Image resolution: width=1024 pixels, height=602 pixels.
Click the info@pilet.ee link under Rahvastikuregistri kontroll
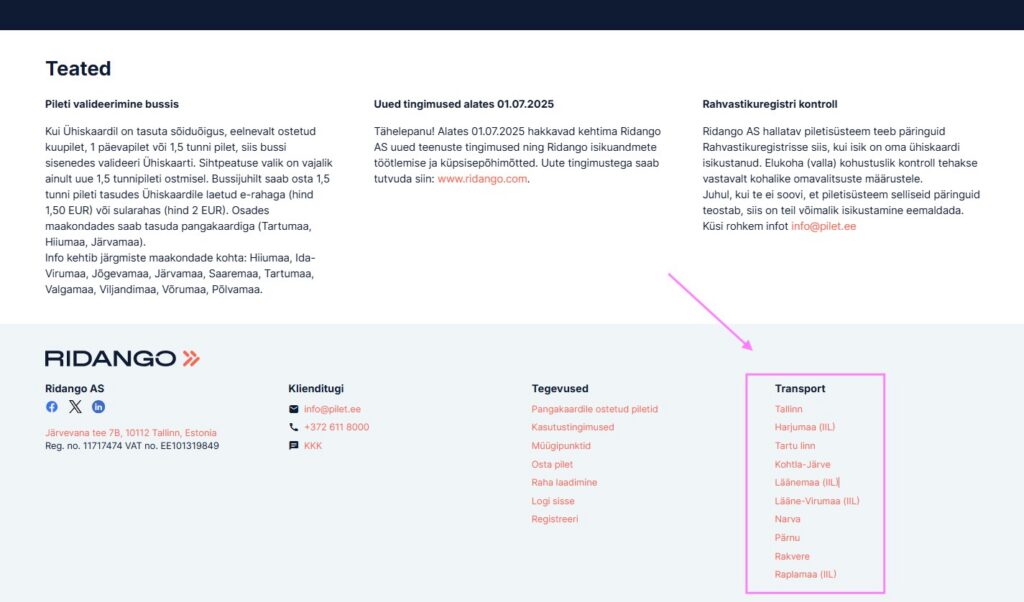tap(823, 227)
